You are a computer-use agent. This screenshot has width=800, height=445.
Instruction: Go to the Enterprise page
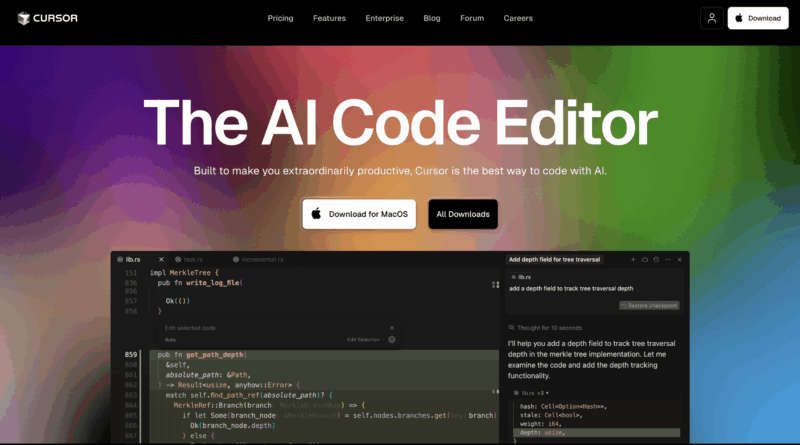pyautogui.click(x=384, y=18)
